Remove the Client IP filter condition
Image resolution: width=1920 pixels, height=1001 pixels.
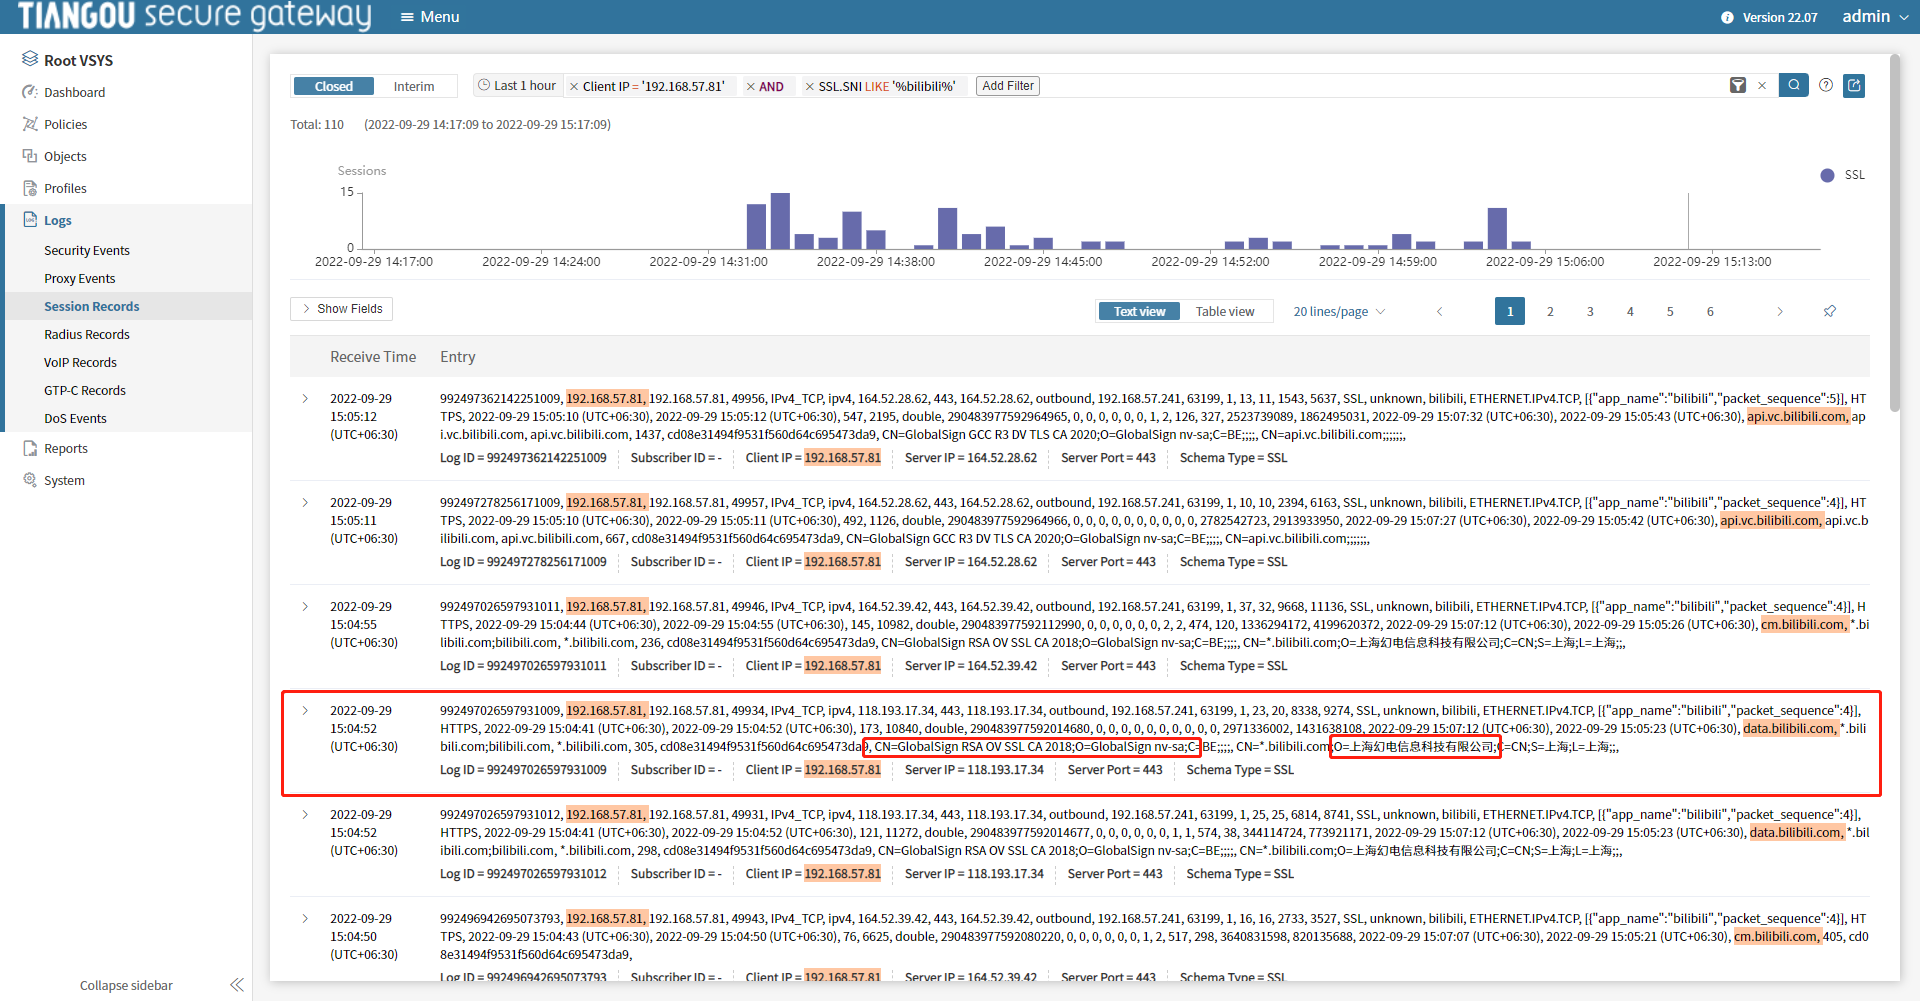coord(574,87)
